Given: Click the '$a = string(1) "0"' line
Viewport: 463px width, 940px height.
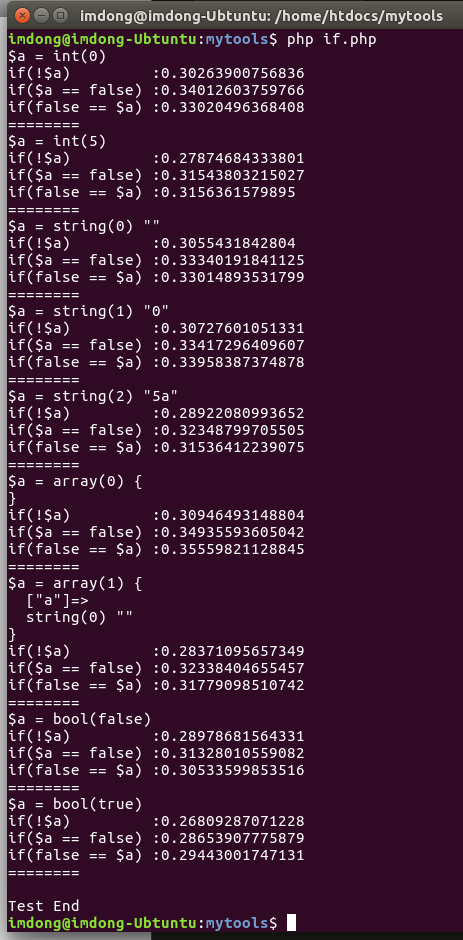Looking at the screenshot, I should [88, 311].
